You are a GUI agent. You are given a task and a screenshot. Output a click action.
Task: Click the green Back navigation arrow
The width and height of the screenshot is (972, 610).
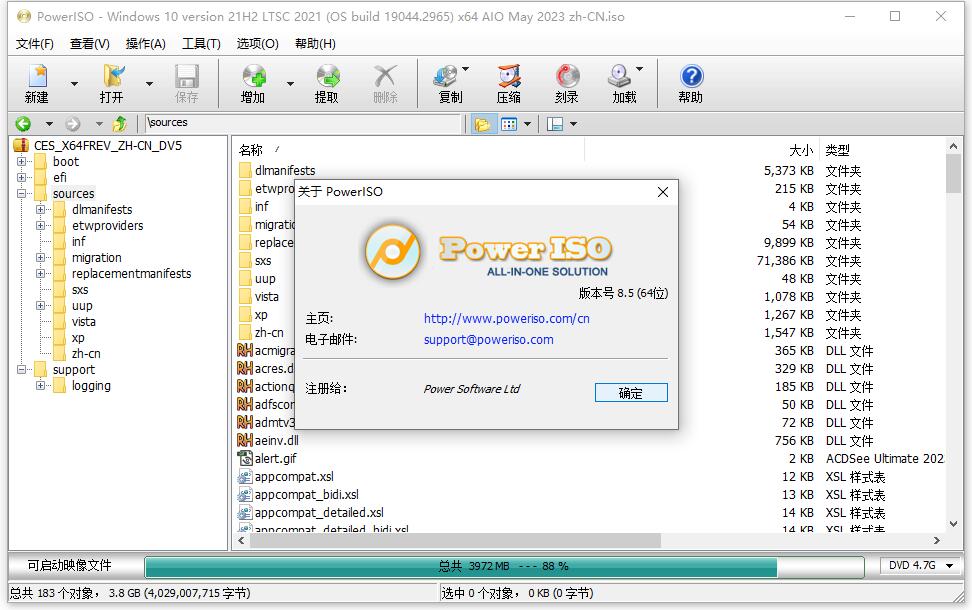(23, 124)
